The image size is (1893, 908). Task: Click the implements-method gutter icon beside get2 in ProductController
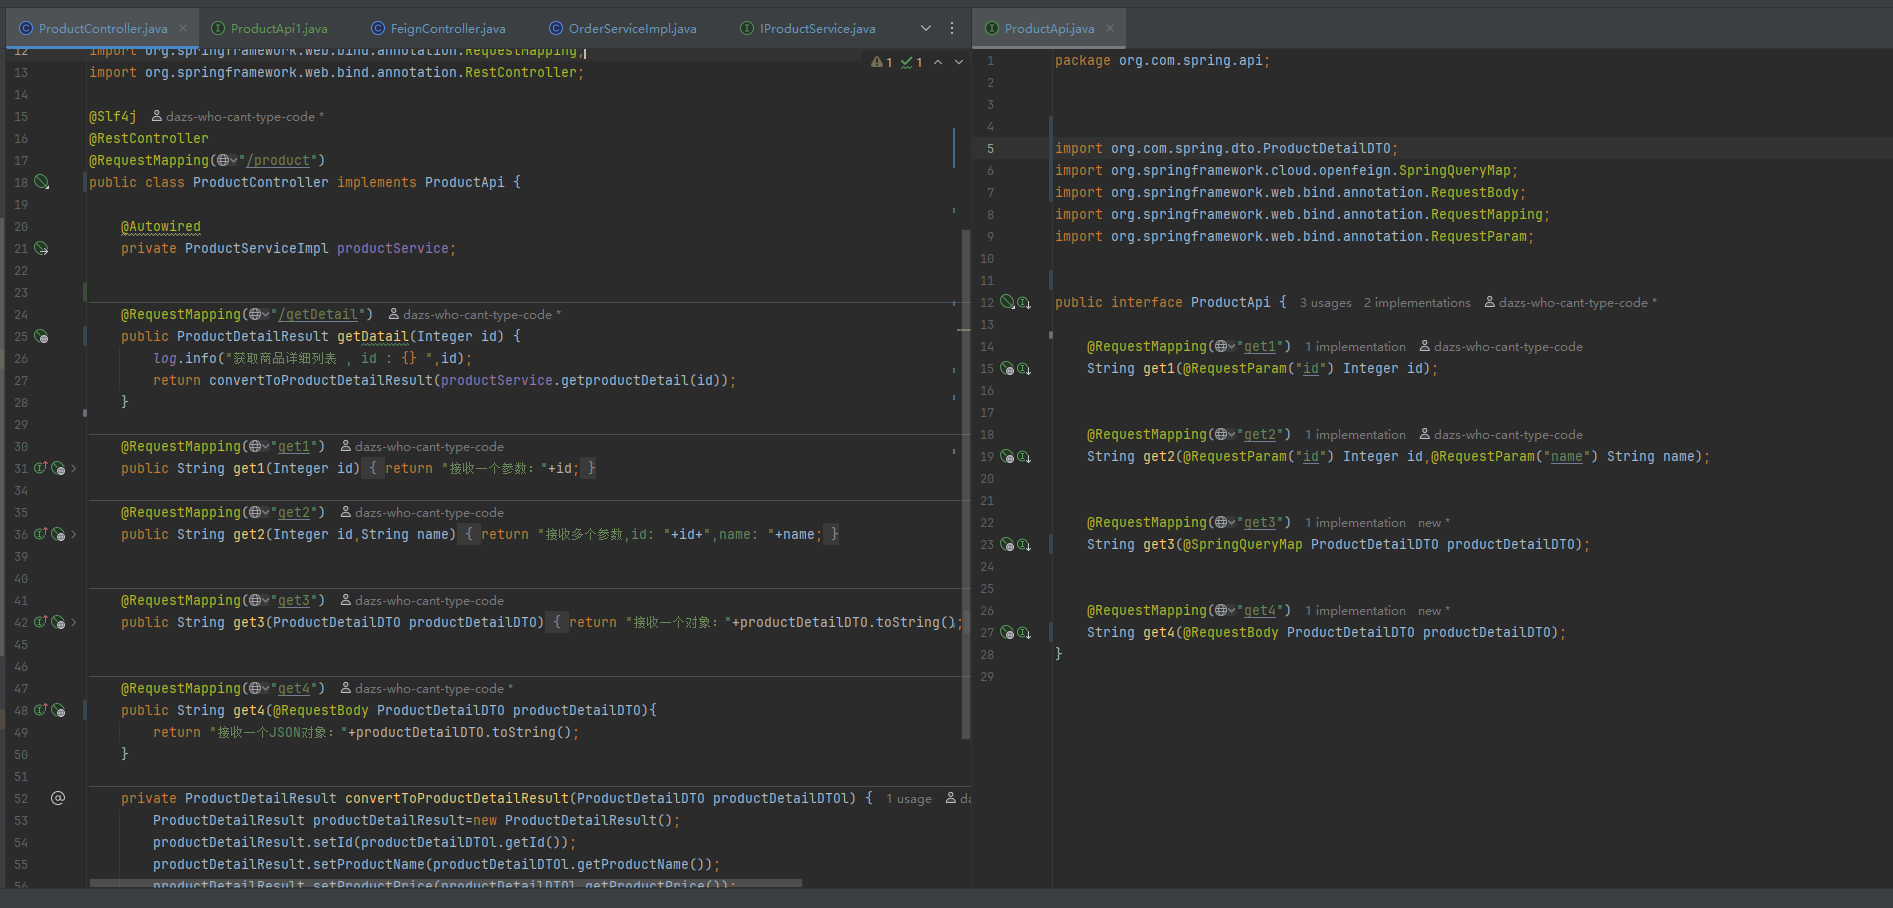tap(41, 534)
